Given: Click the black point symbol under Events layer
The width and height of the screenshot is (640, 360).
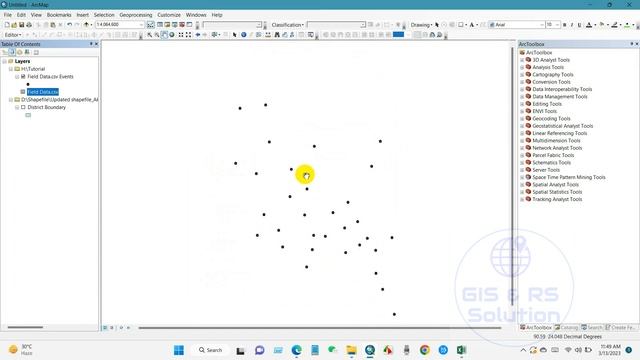Looking at the screenshot, I should pyautogui.click(x=28, y=84).
